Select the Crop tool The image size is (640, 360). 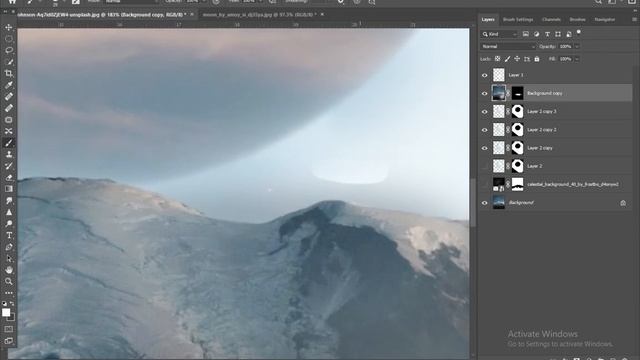[9, 73]
